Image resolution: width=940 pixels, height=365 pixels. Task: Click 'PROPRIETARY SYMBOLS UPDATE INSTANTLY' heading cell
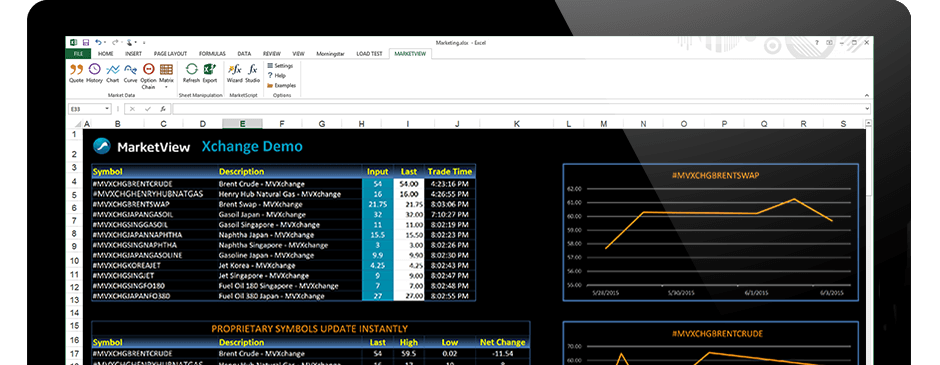[x=310, y=328]
